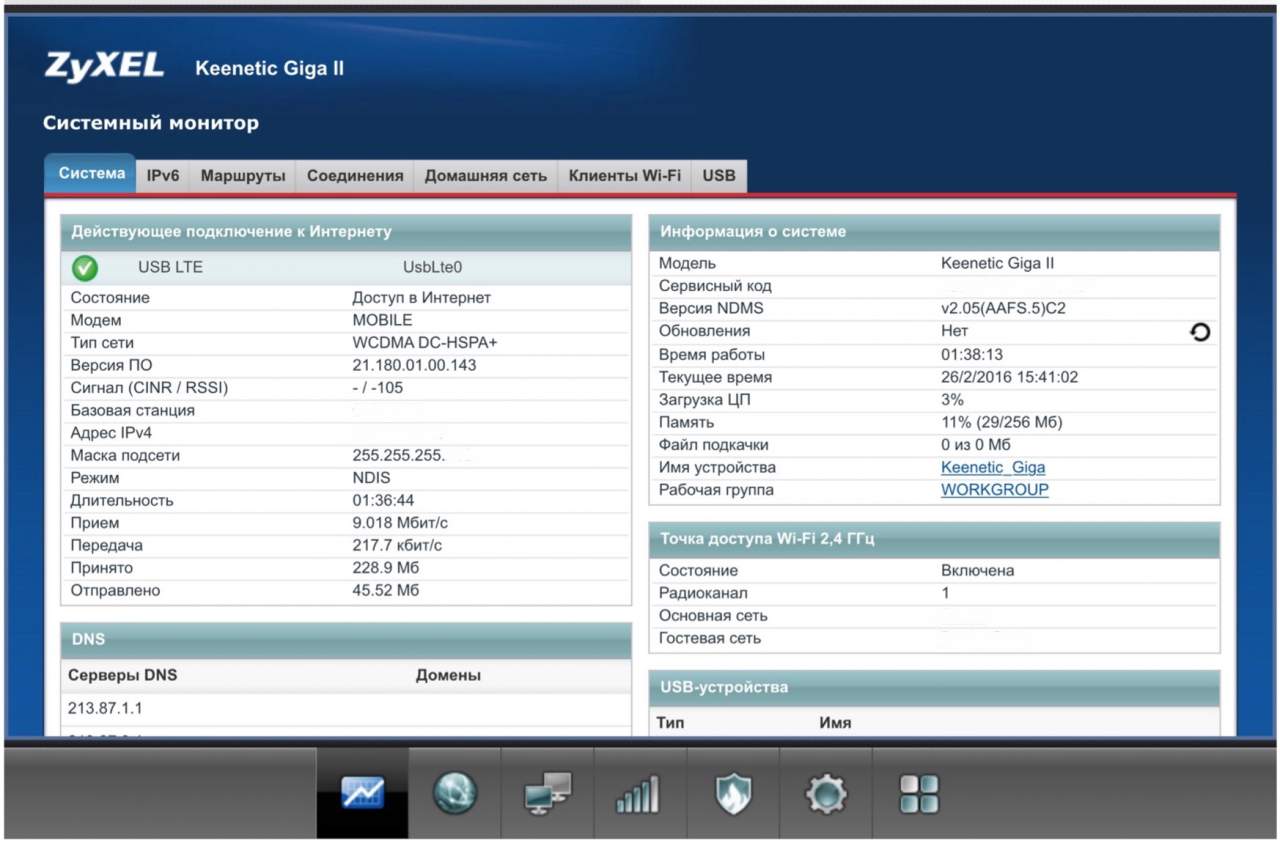Open the Security firewall shield icon
1280x843 pixels.
click(x=732, y=795)
